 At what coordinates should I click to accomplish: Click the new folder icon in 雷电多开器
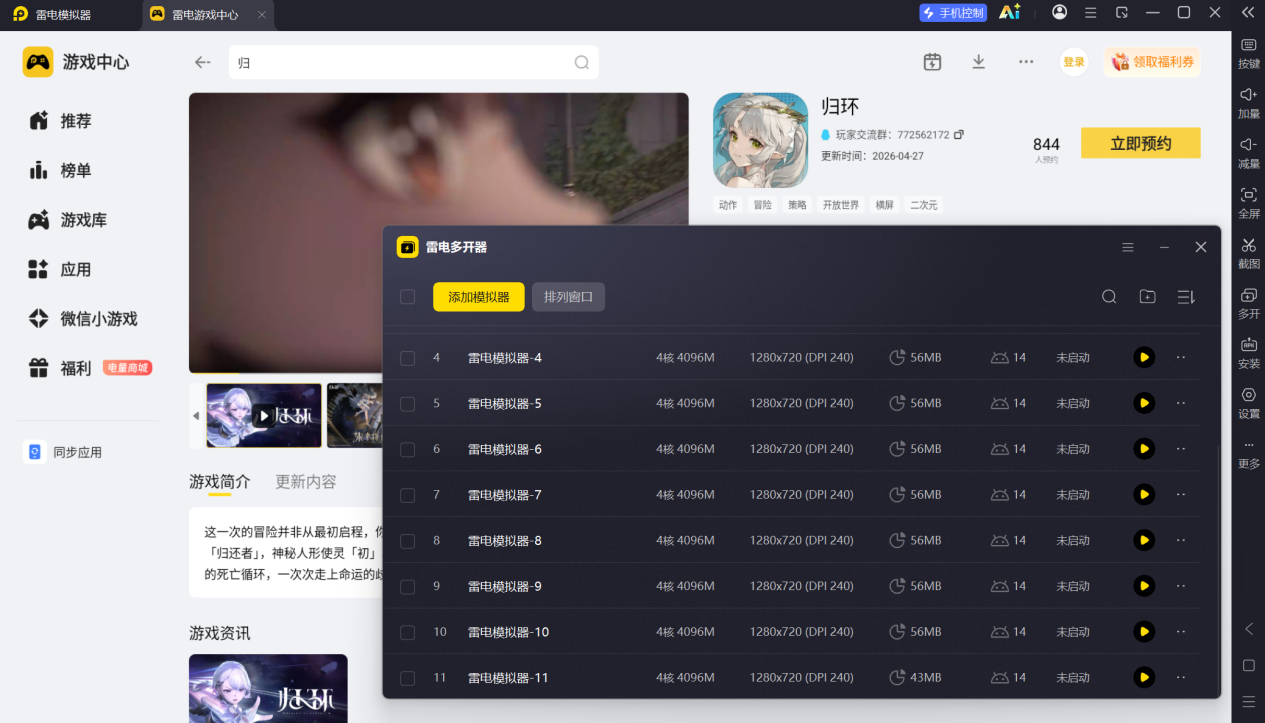(1147, 297)
